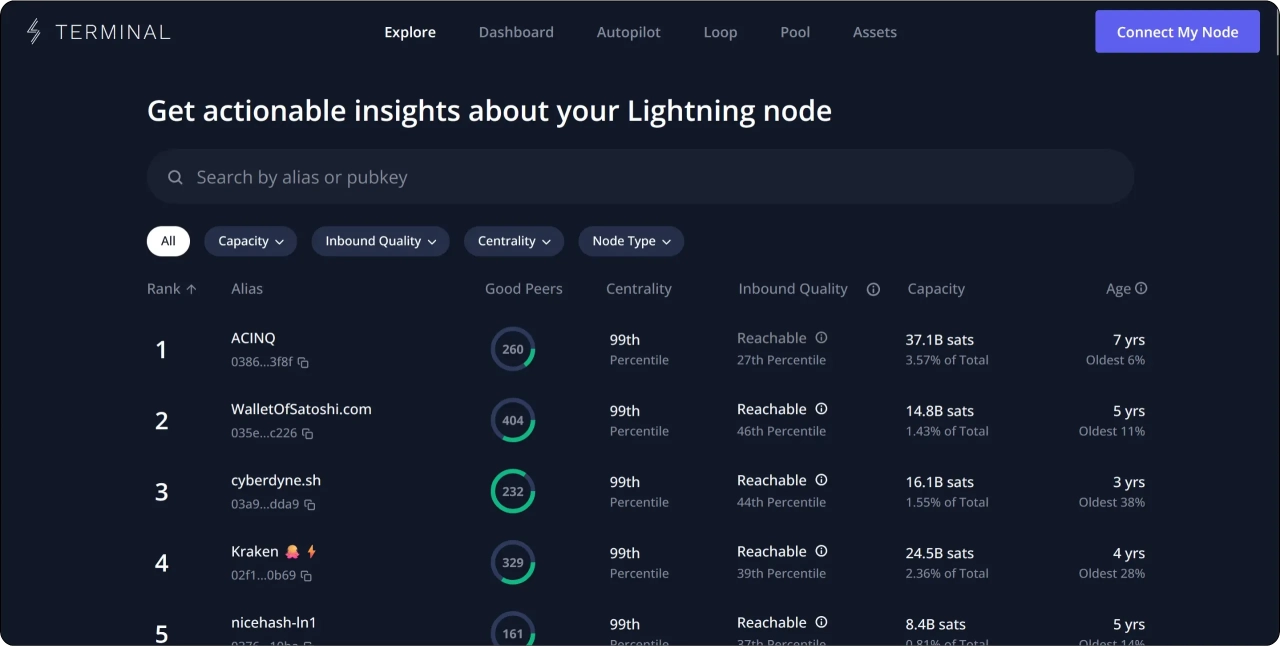The width and height of the screenshot is (1280, 646).
Task: Open the cyberdyne.sh node link
Action: [276, 480]
